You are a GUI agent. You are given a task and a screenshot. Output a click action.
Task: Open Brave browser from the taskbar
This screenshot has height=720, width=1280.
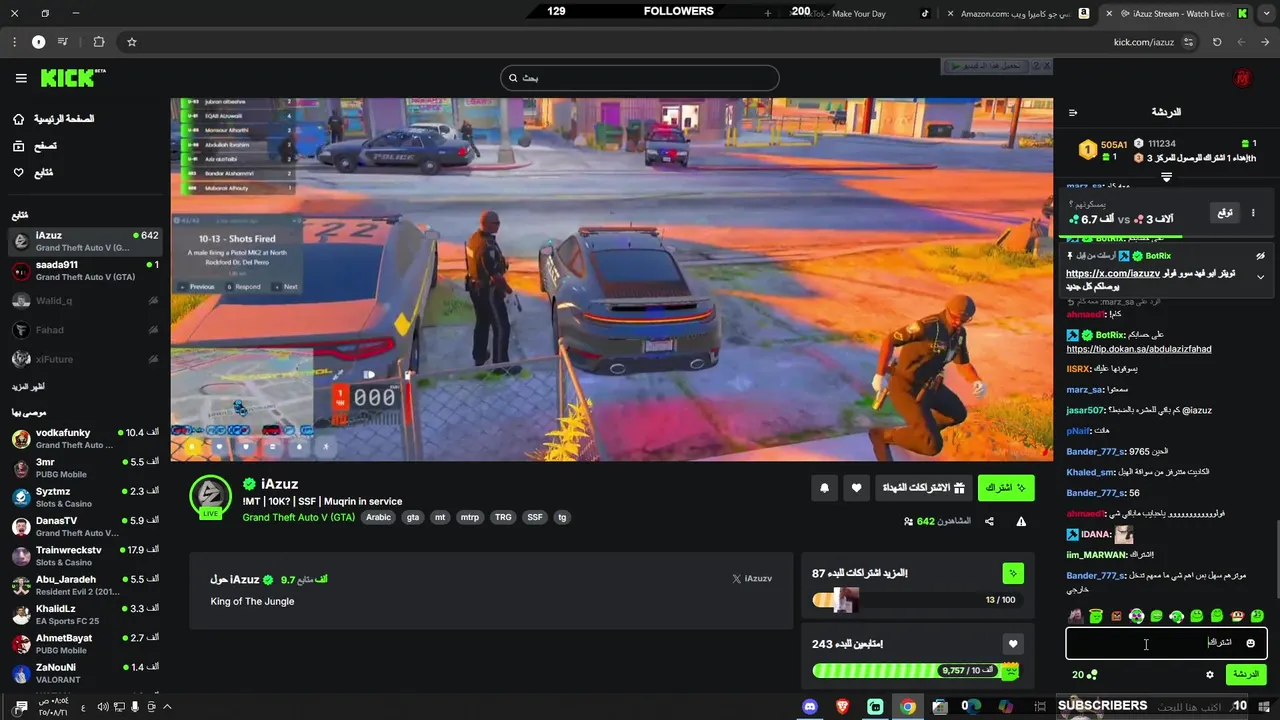[843, 707]
